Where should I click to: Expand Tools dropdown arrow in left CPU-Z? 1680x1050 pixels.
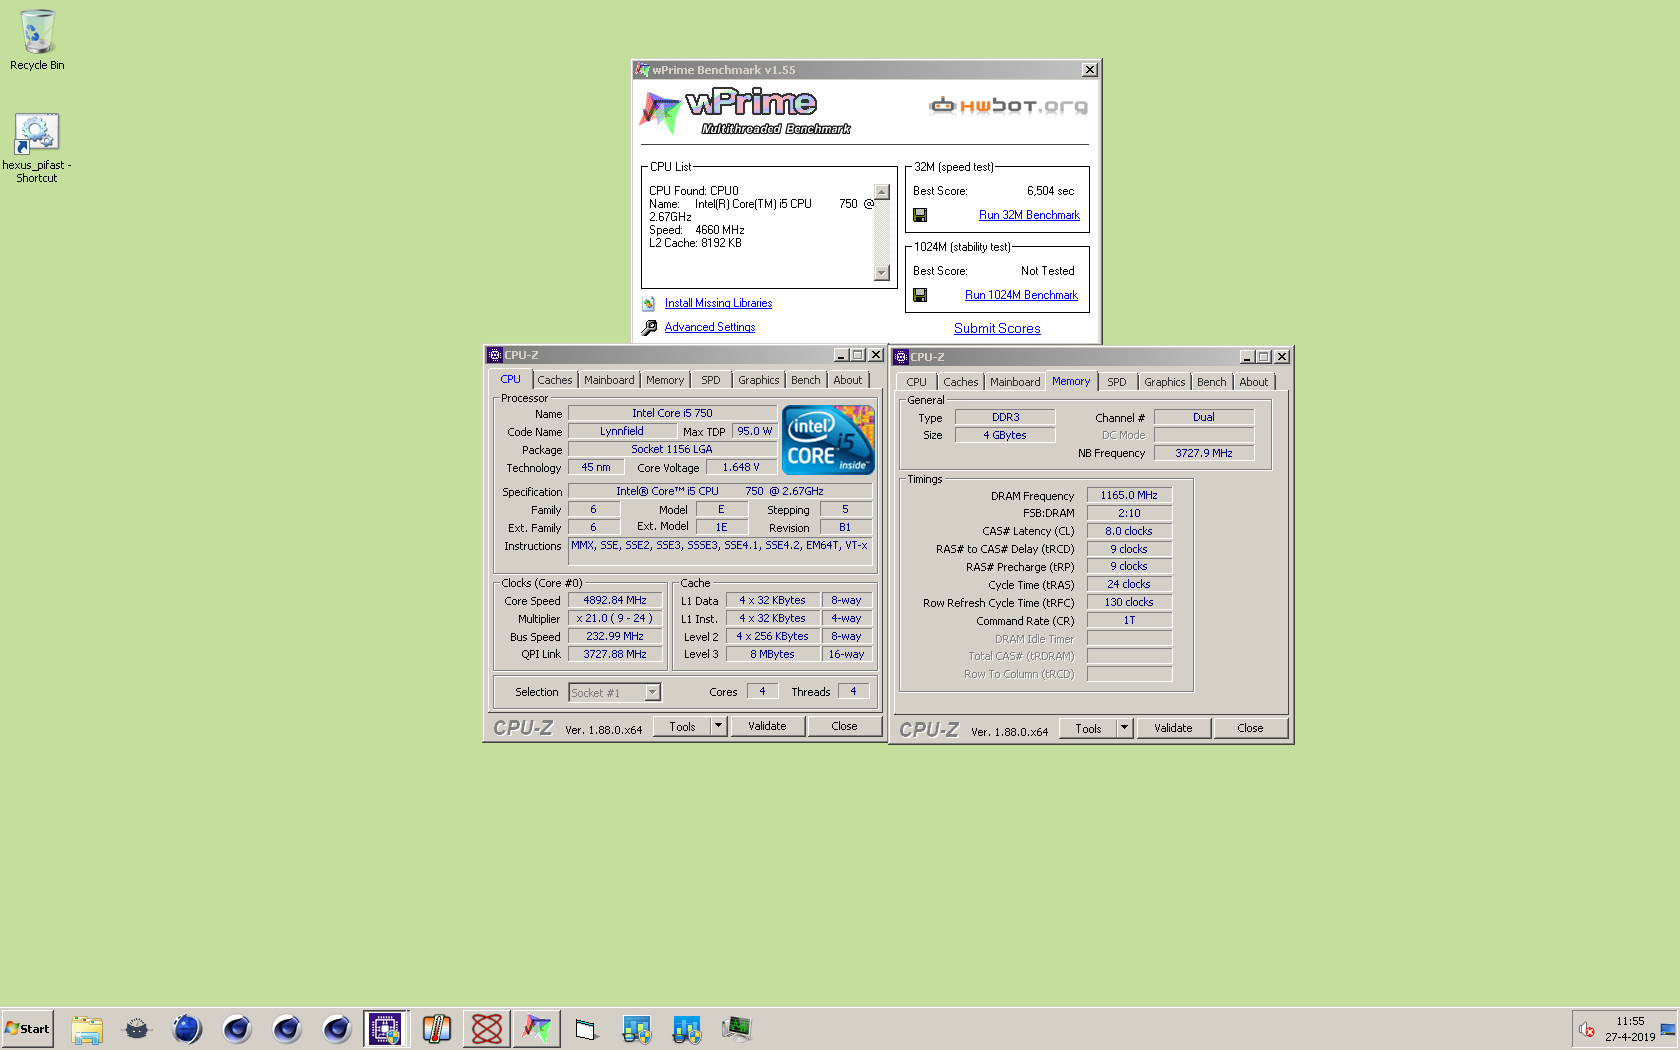pos(718,726)
